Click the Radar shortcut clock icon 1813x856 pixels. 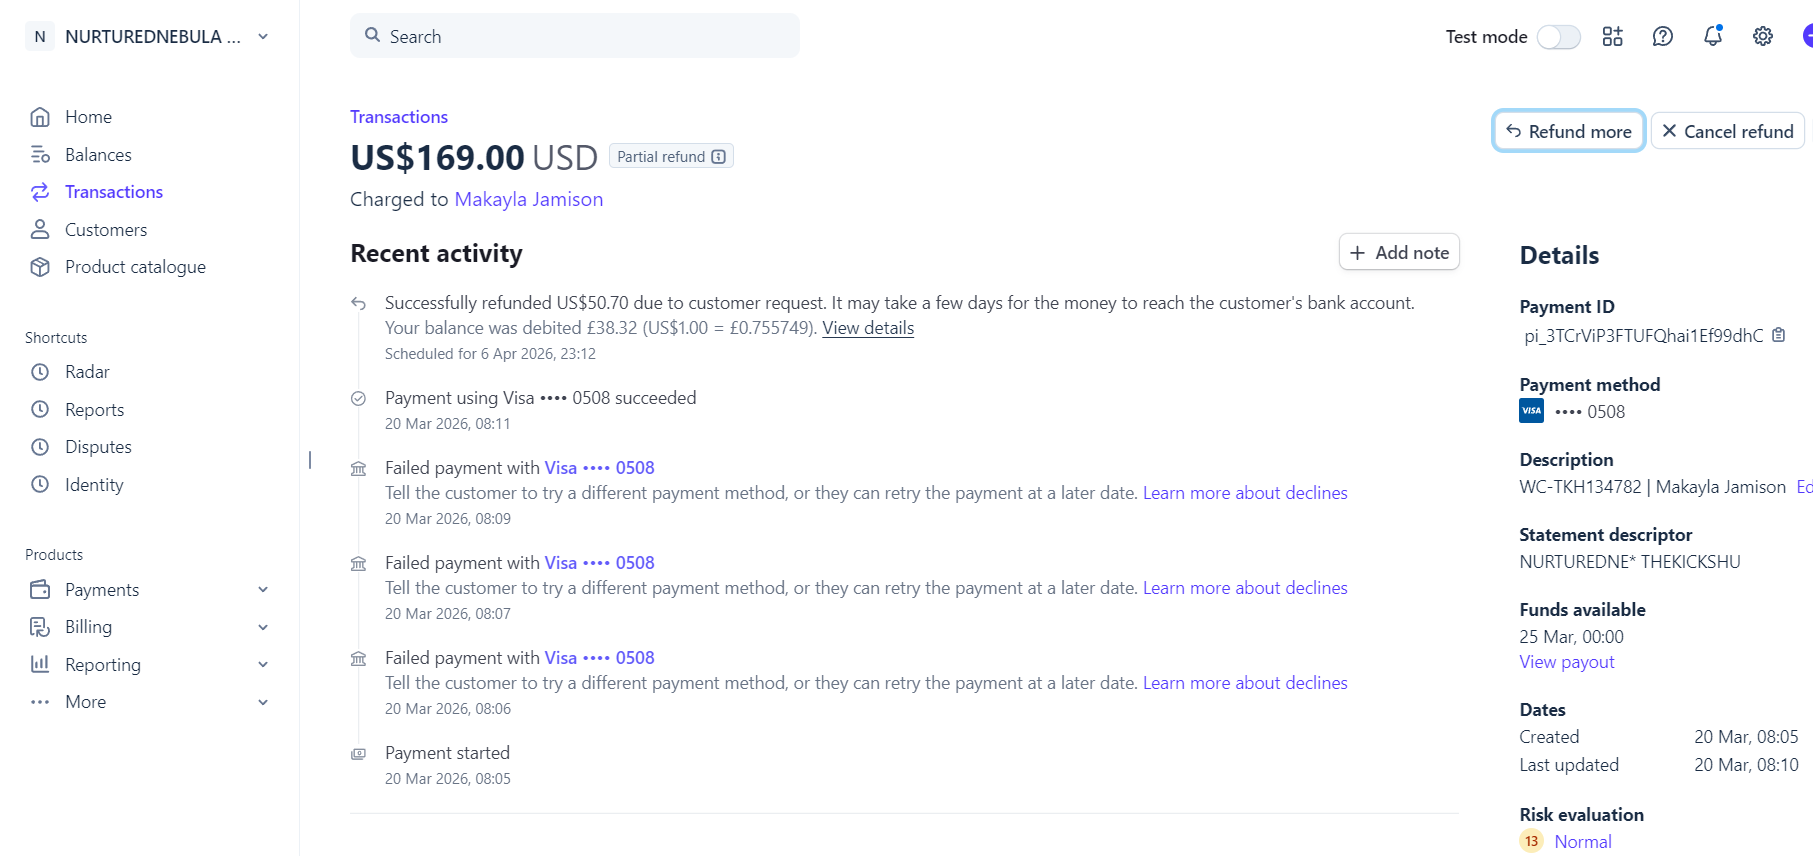click(x=40, y=372)
